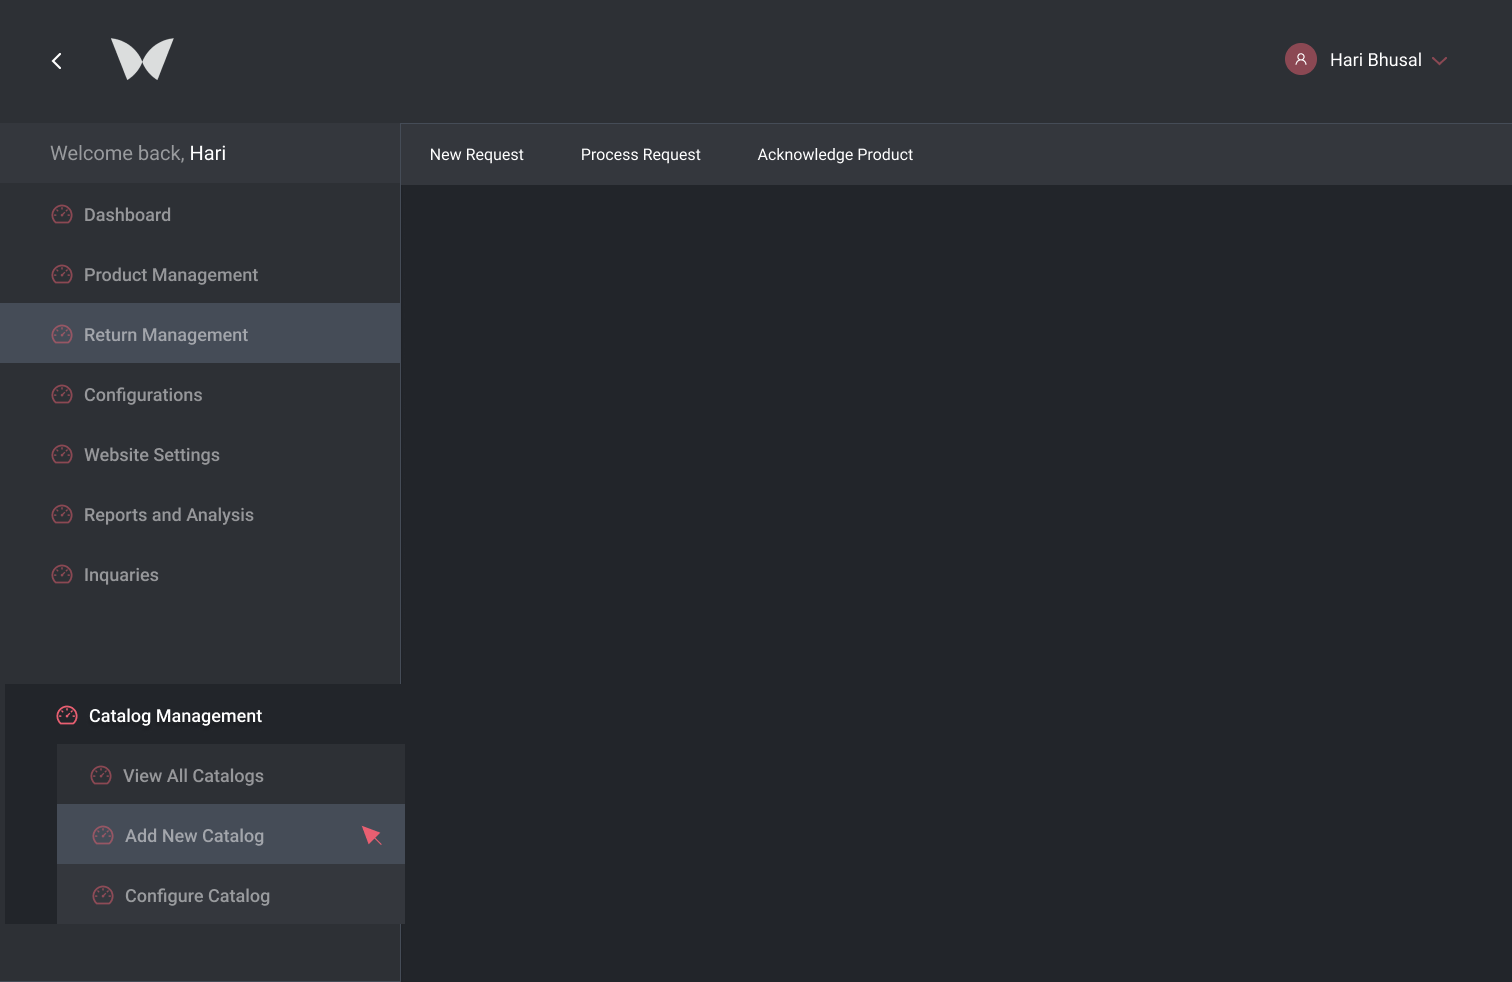Open the Configure Catalog submenu item
Viewport: 1512px width, 982px height.
click(x=197, y=896)
